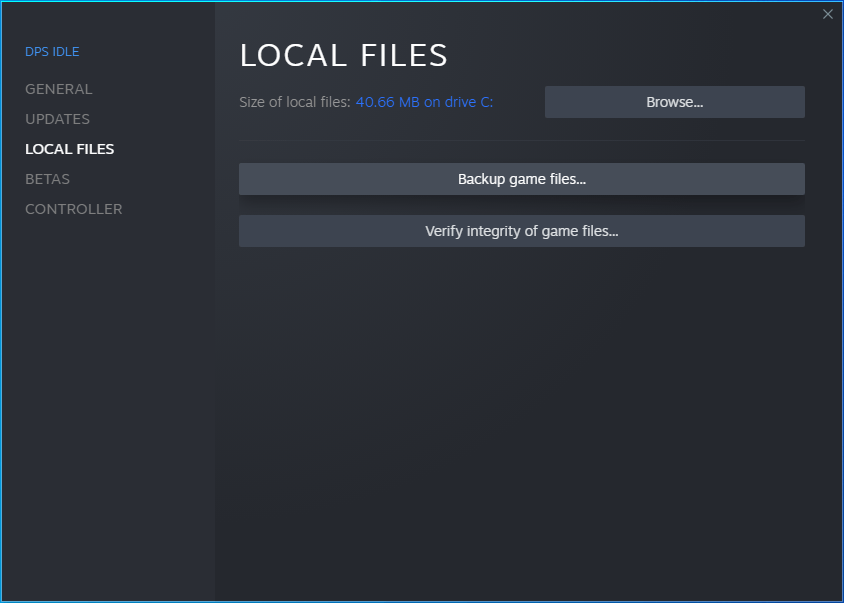The height and width of the screenshot is (603, 844).
Task: Close the properties window with the X
Action: coord(827,14)
